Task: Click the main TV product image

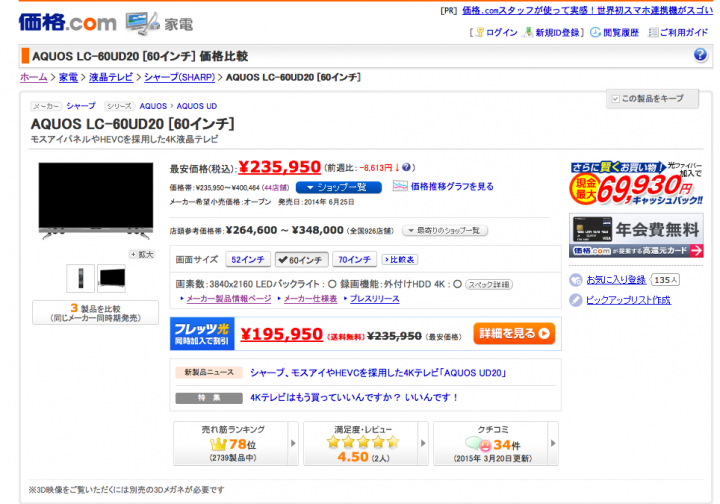Action: click(x=96, y=201)
